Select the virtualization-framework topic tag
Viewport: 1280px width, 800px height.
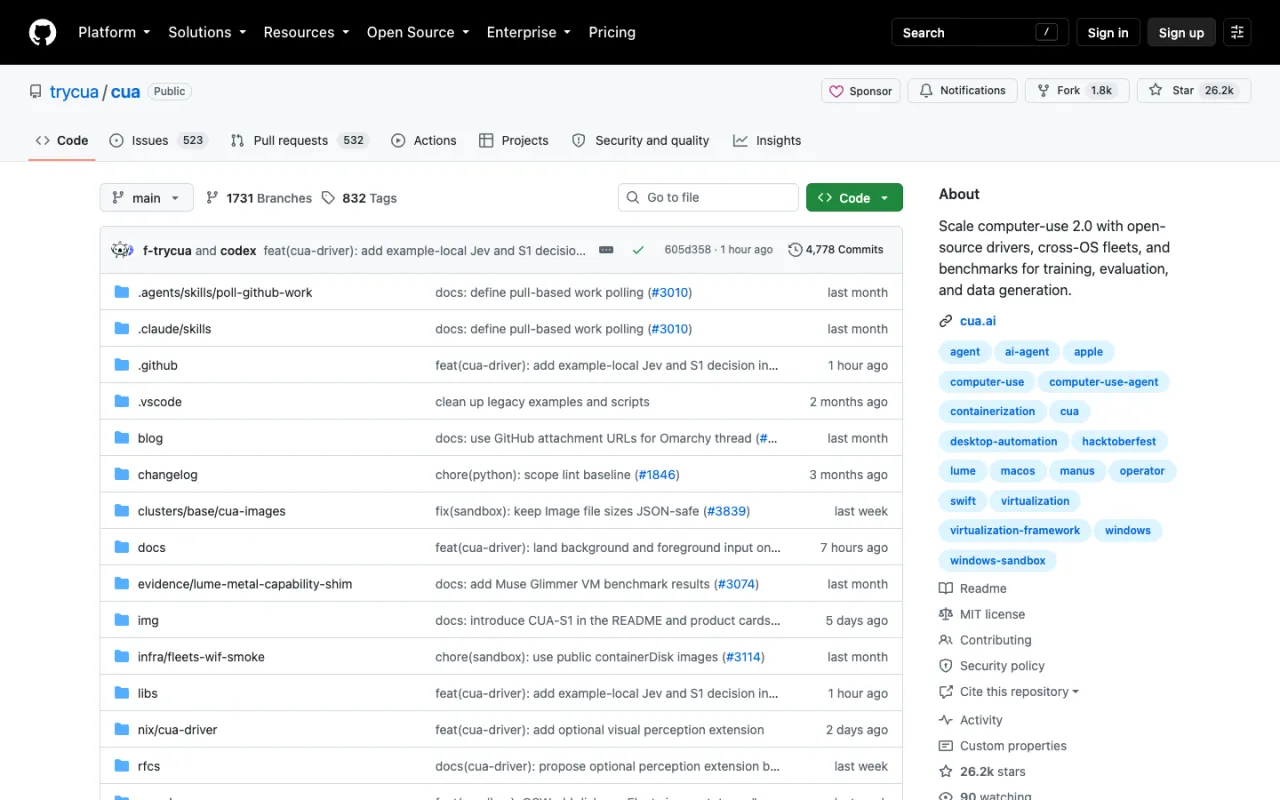(x=1015, y=531)
